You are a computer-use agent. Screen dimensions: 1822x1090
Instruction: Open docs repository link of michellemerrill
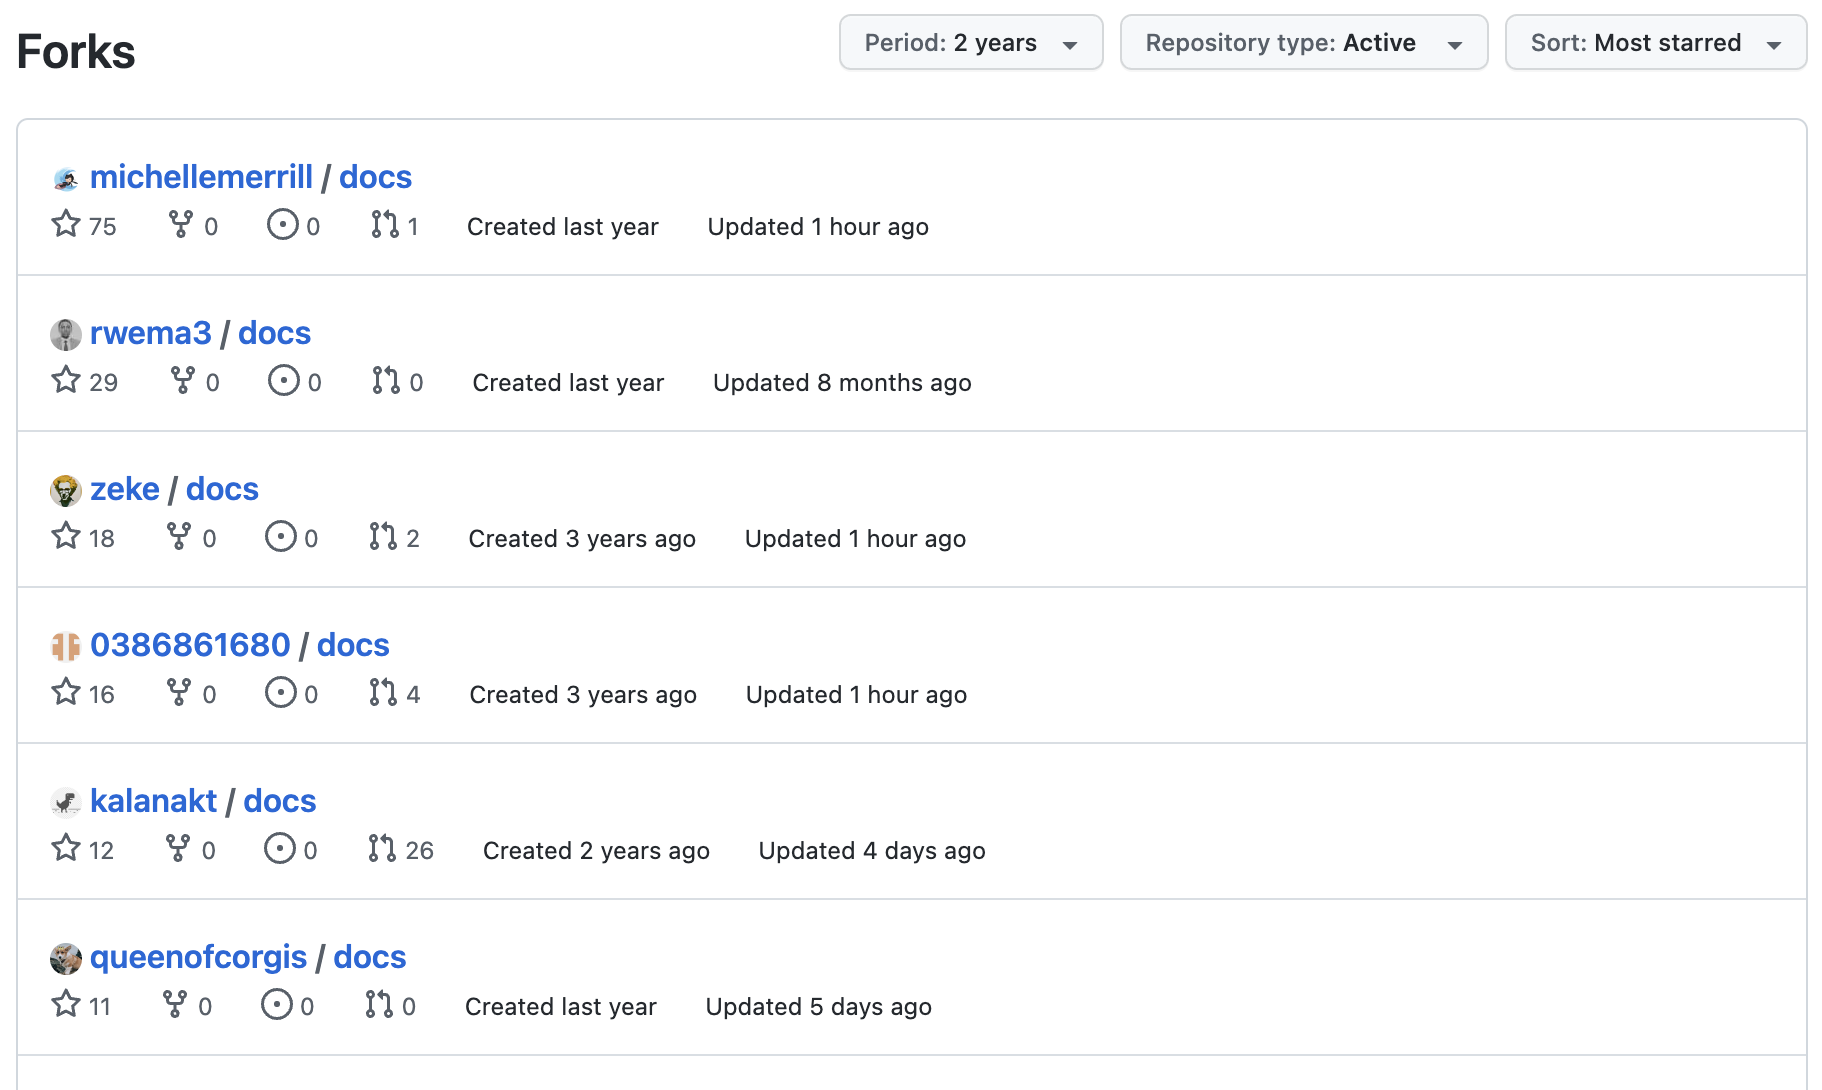coord(375,177)
